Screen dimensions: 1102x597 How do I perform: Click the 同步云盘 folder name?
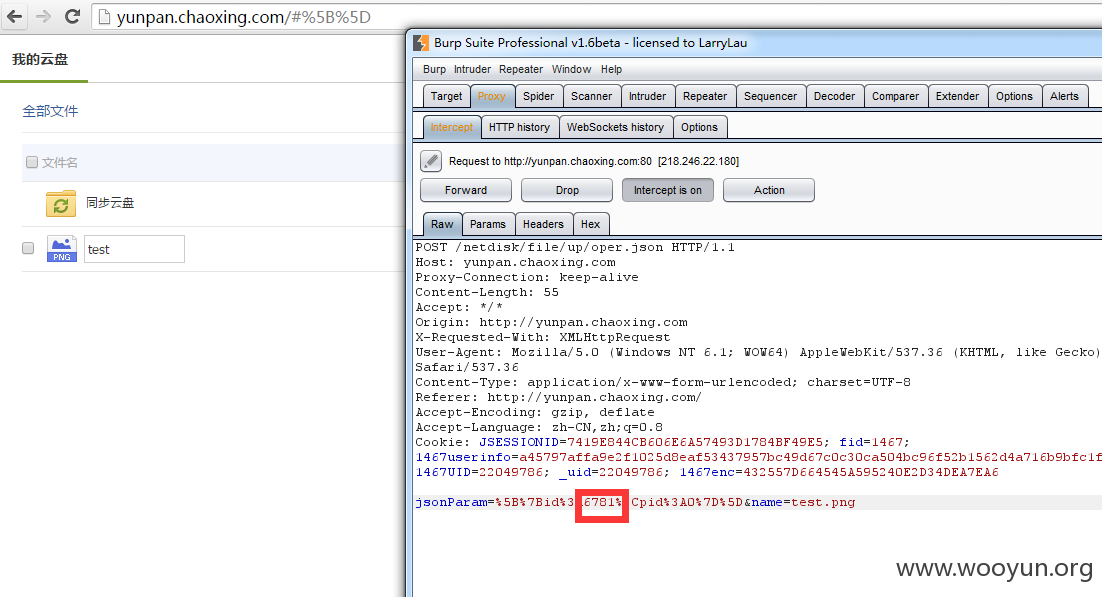coord(110,203)
